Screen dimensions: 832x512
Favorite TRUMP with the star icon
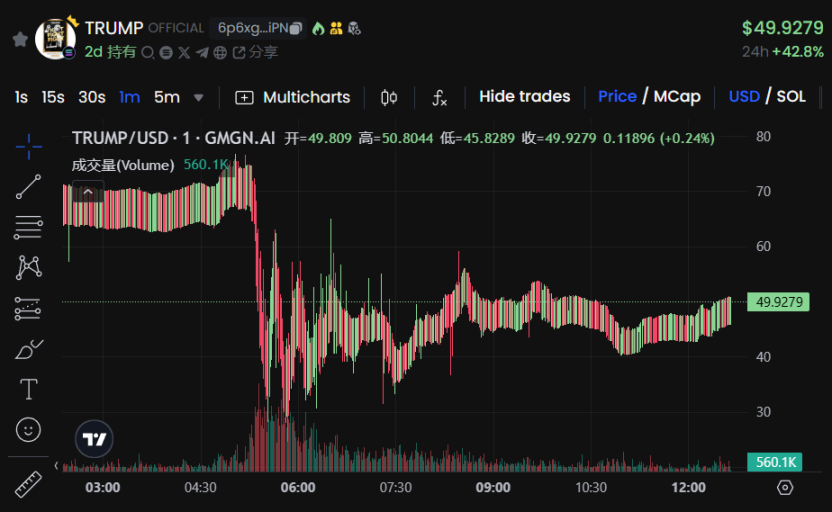[19, 39]
